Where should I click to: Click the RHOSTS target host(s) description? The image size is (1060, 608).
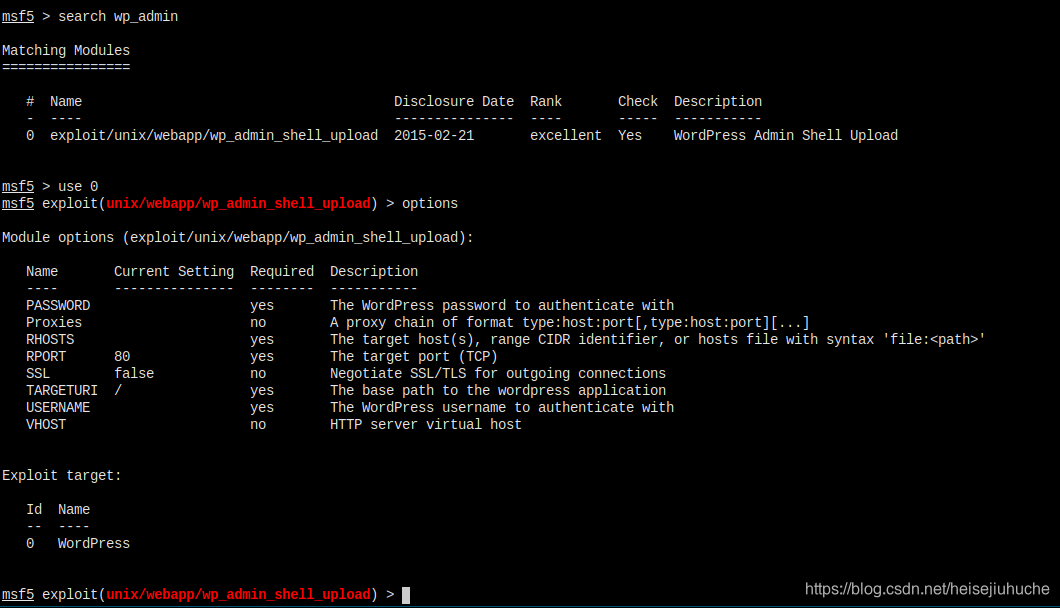pos(658,340)
